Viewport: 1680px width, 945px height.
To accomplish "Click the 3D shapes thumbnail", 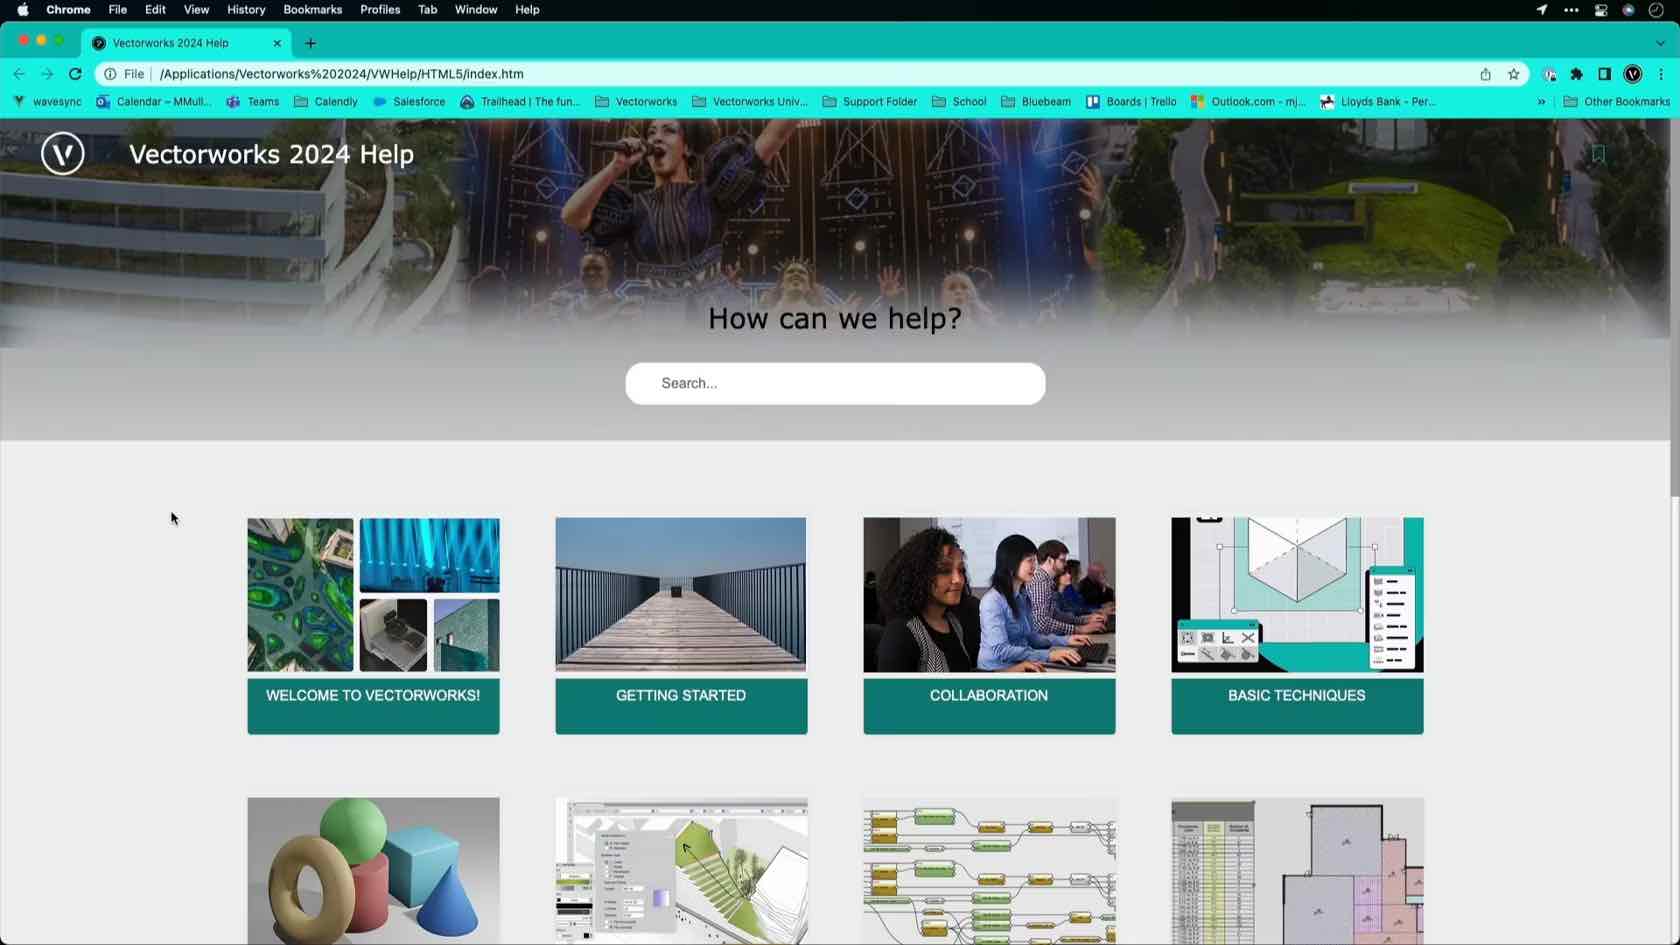I will coord(373,871).
